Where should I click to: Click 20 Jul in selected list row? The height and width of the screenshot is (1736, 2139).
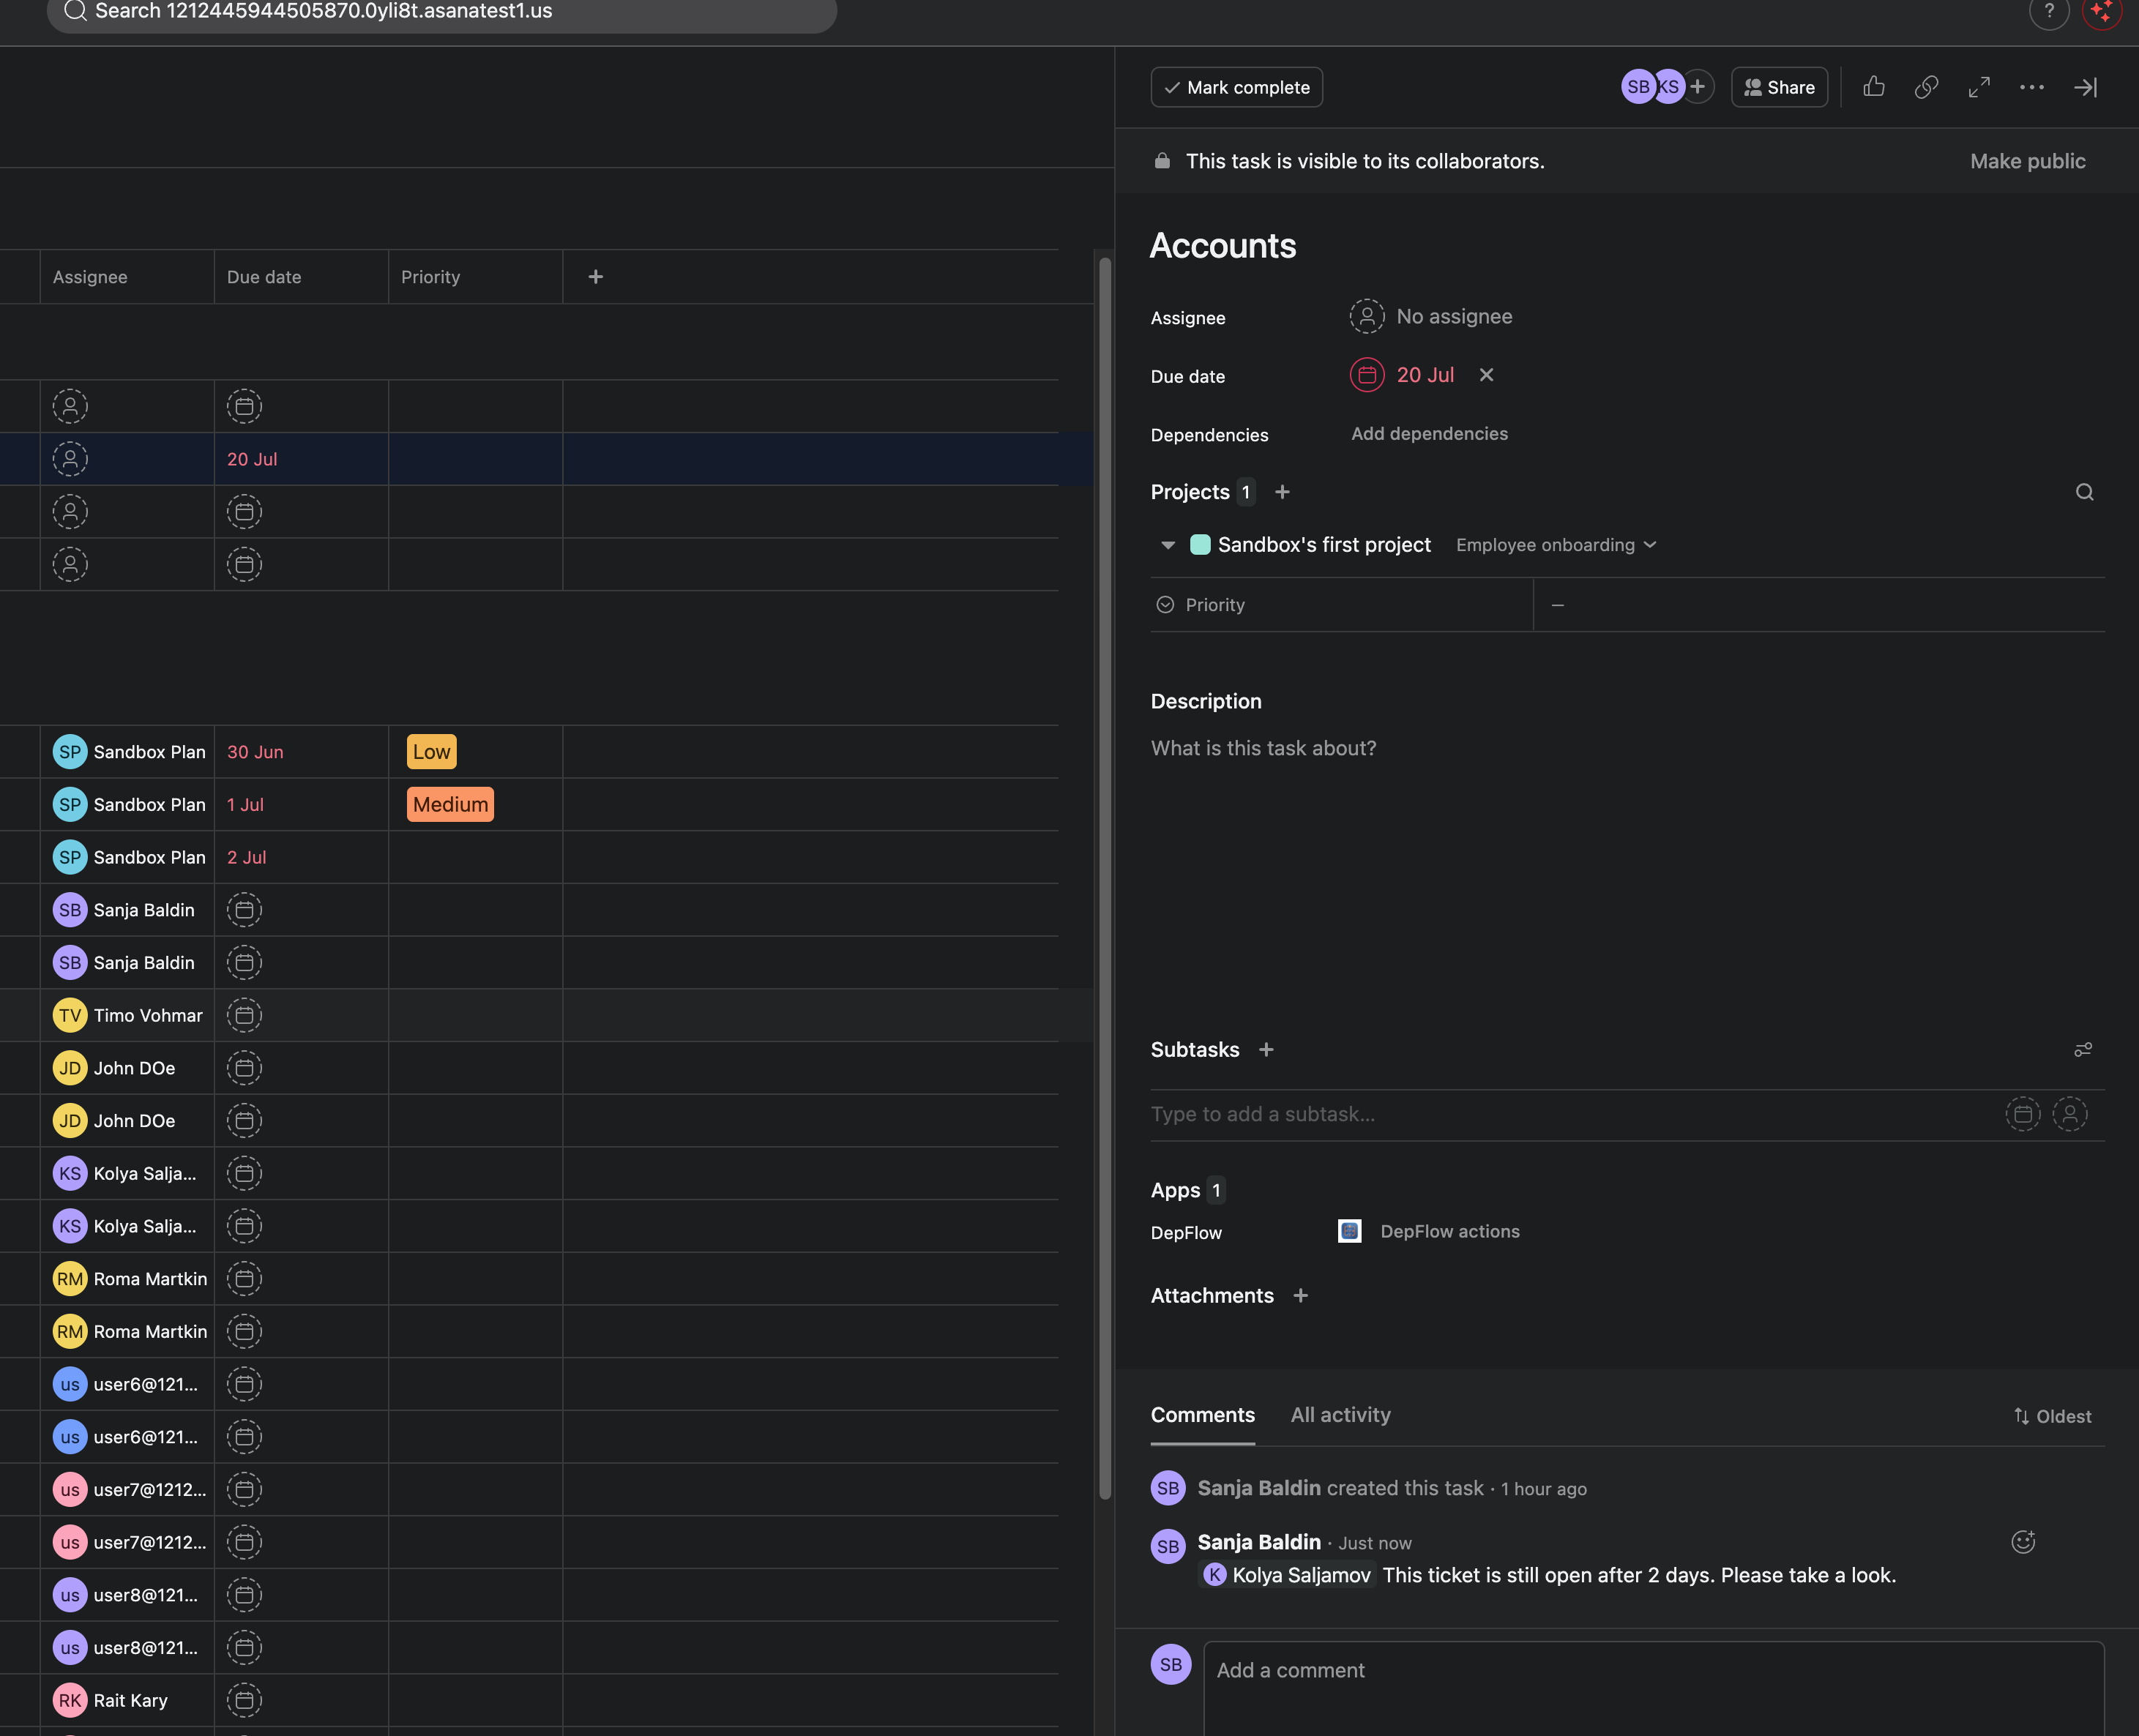[x=252, y=460]
